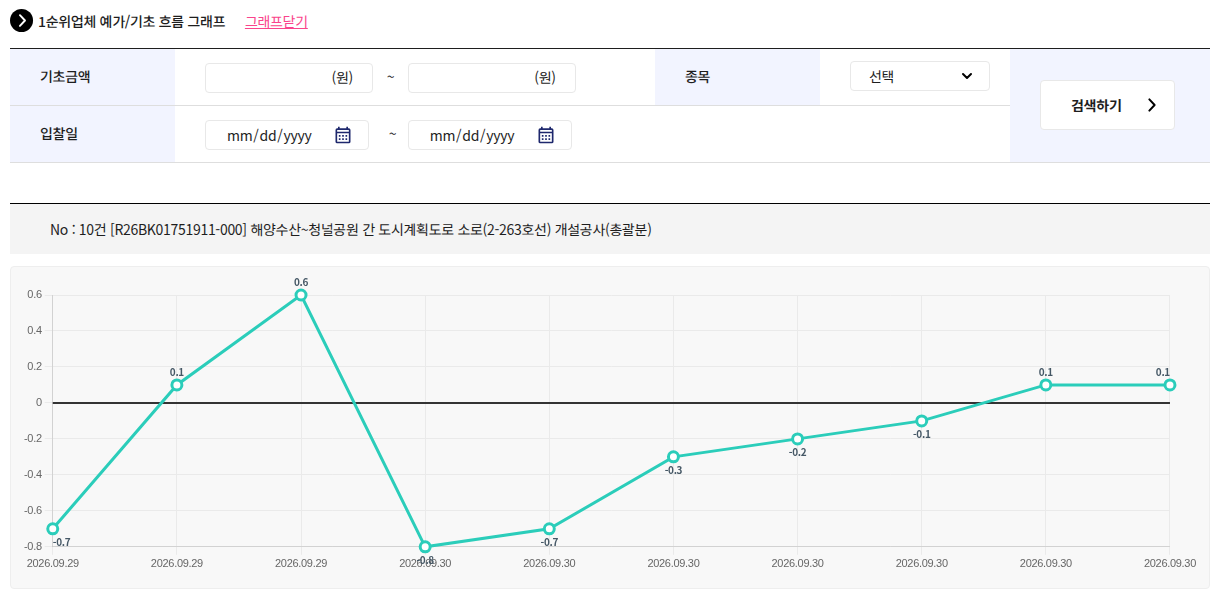
Task: Open the calendar picker for the 입찰일 end date
Action: 546,136
